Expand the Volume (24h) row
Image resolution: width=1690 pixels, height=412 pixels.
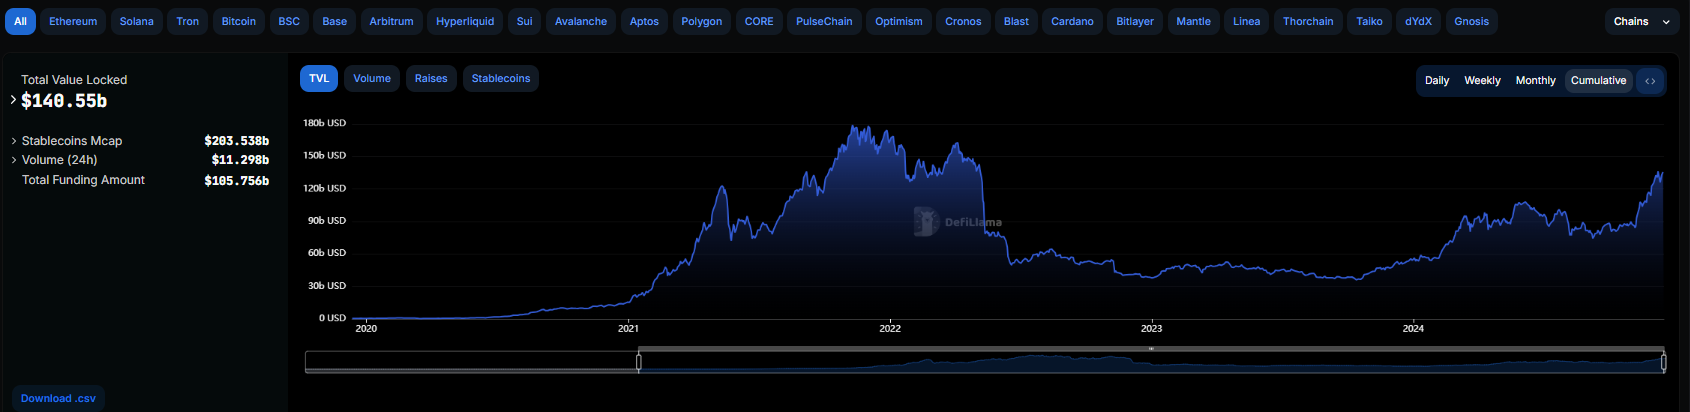[x=14, y=160]
